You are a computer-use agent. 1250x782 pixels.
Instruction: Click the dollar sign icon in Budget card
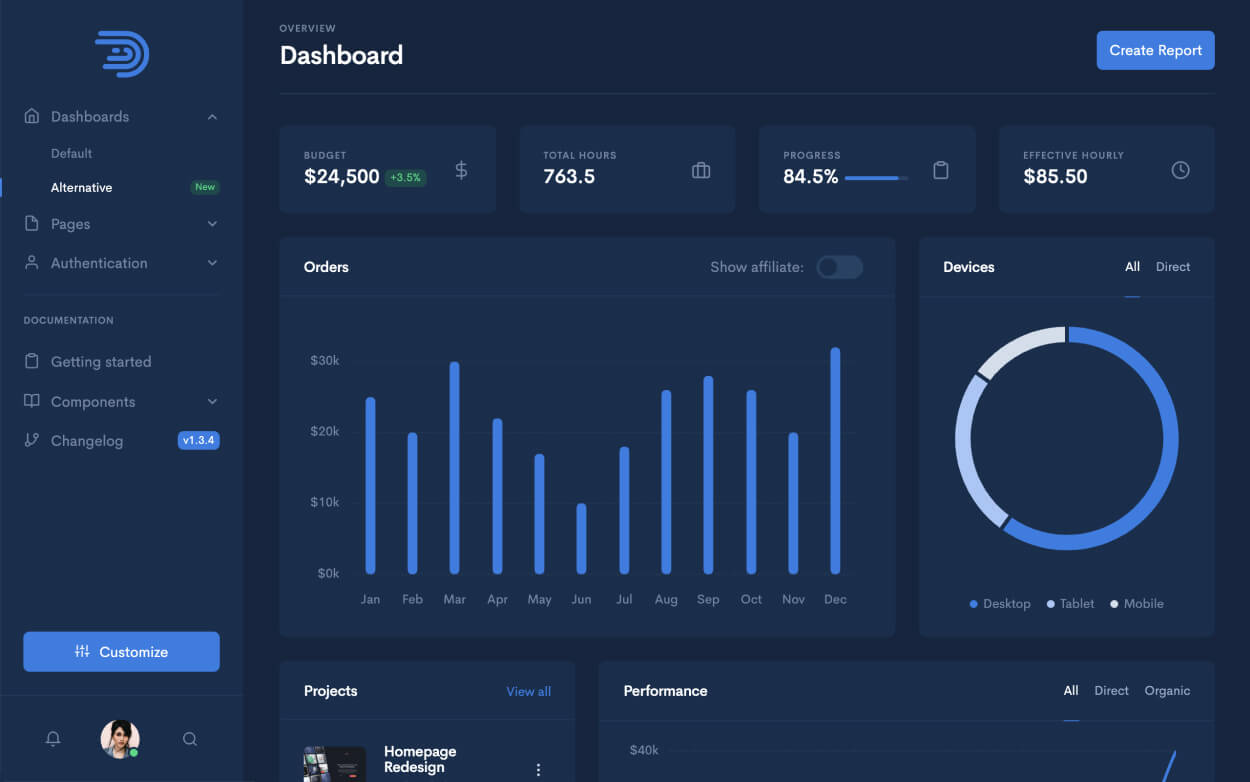click(461, 170)
